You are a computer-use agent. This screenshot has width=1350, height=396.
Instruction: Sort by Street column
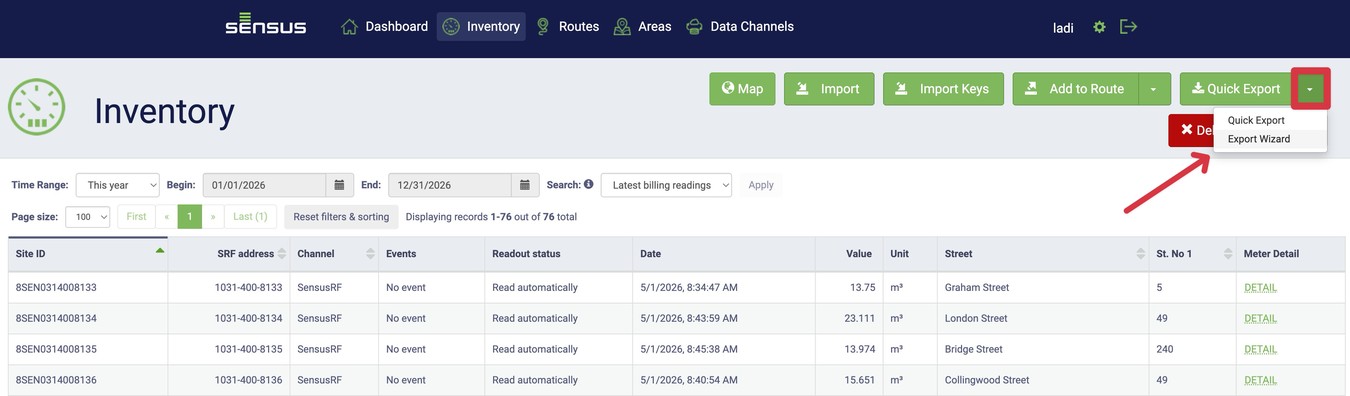(1141, 254)
